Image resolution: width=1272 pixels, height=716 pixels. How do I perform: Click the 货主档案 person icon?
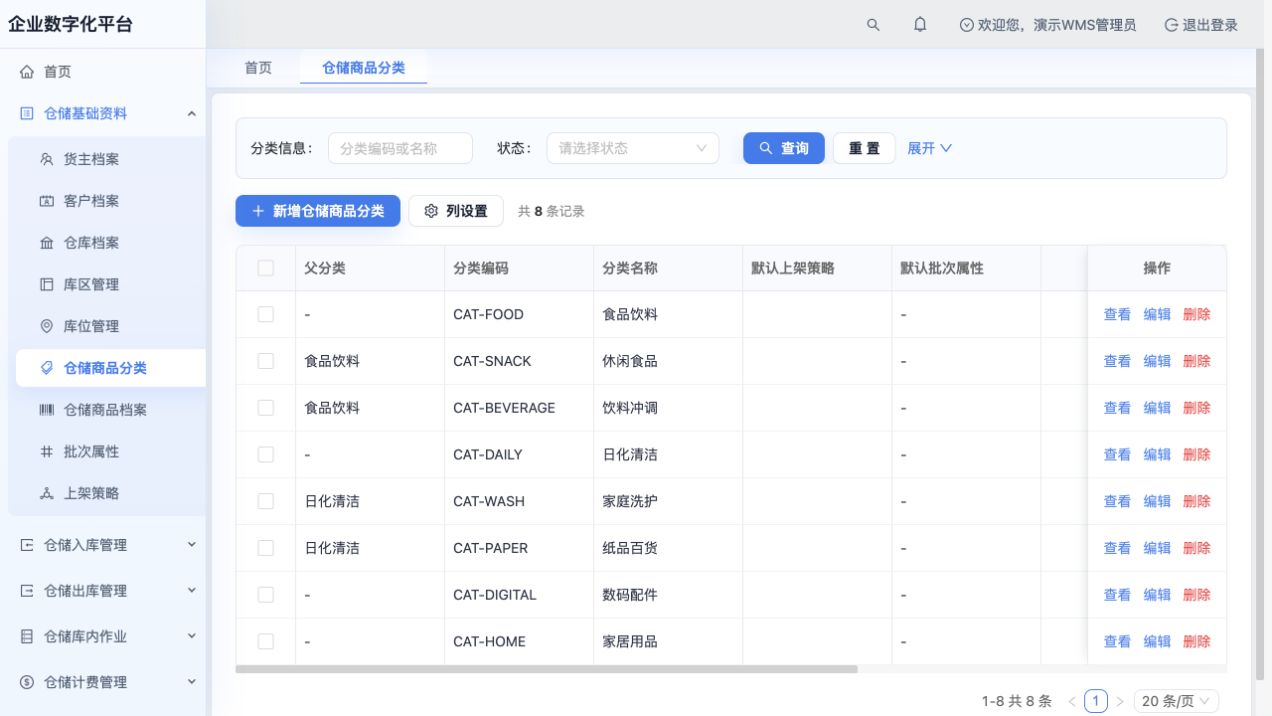[46, 159]
